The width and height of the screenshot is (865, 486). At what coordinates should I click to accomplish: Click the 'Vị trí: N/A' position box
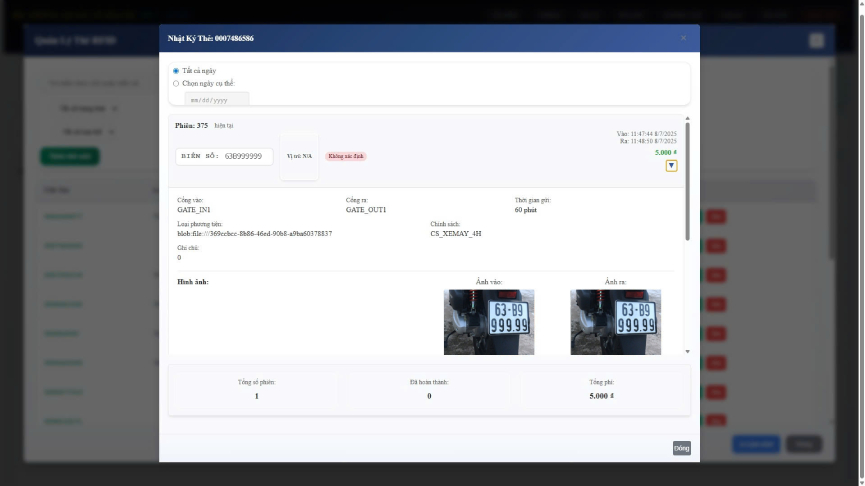299,156
